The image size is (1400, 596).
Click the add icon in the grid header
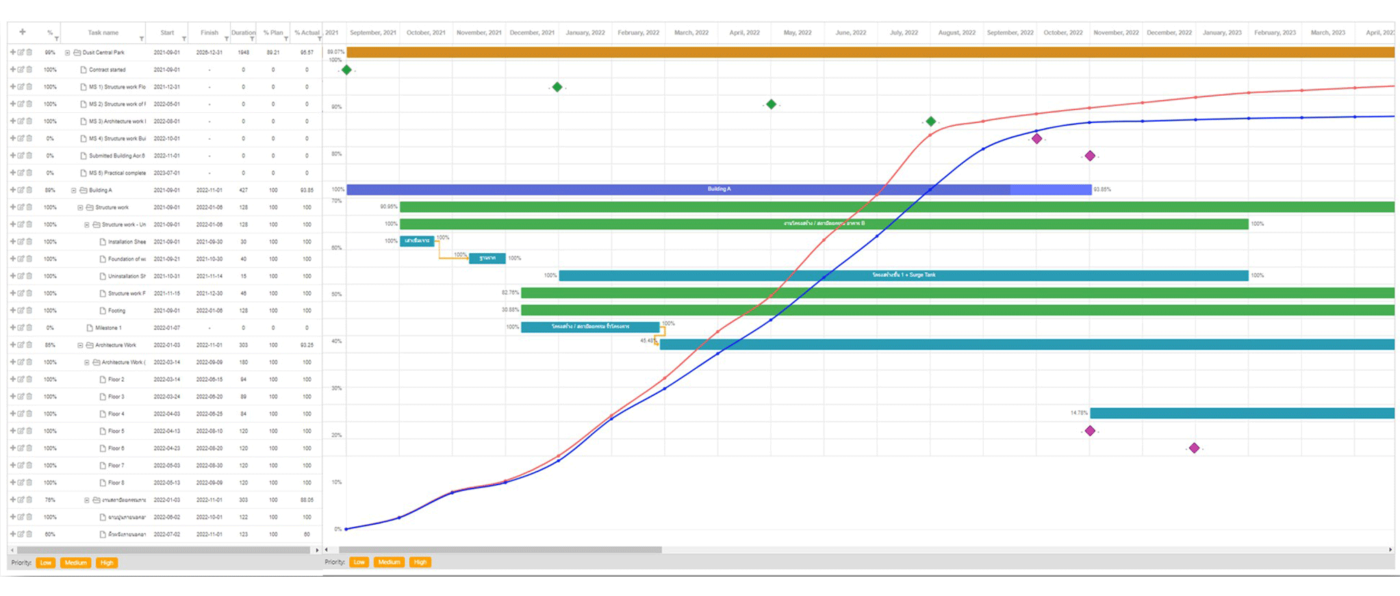[x=22, y=32]
